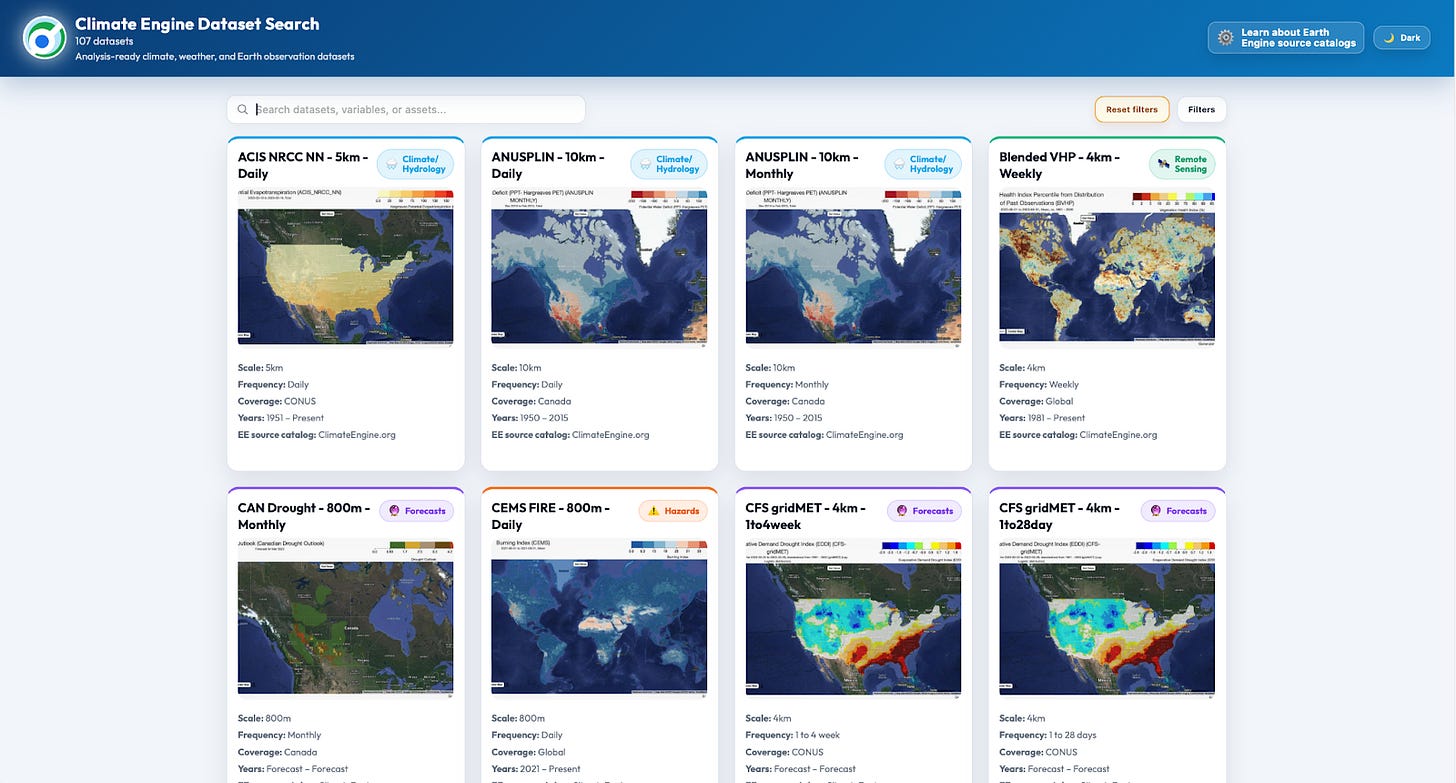Image resolution: width=1456 pixels, height=783 pixels.
Task: Click "Frequency: Weekly" on the Blended VHP card
Action: click(1039, 384)
